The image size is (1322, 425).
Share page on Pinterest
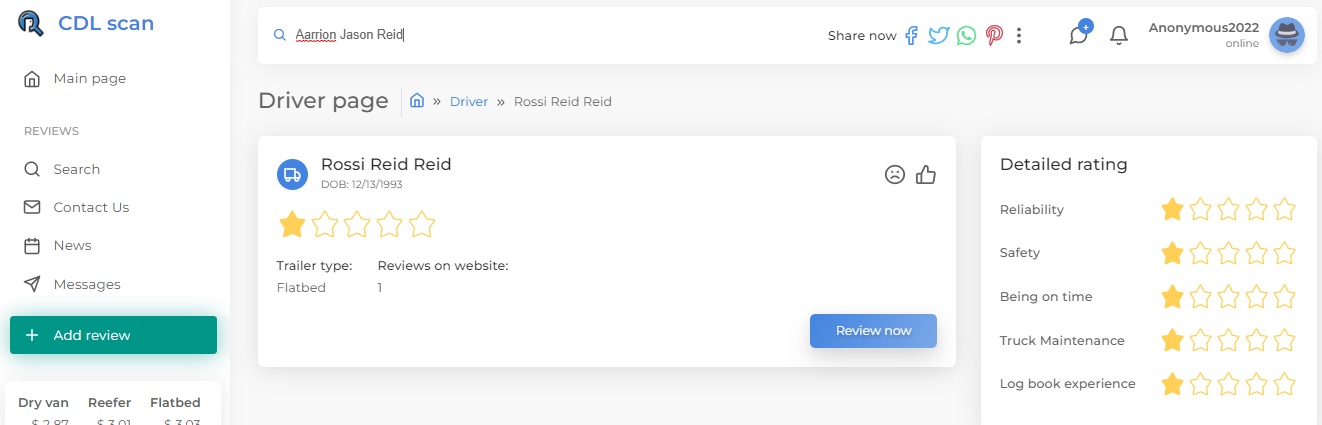click(x=993, y=36)
